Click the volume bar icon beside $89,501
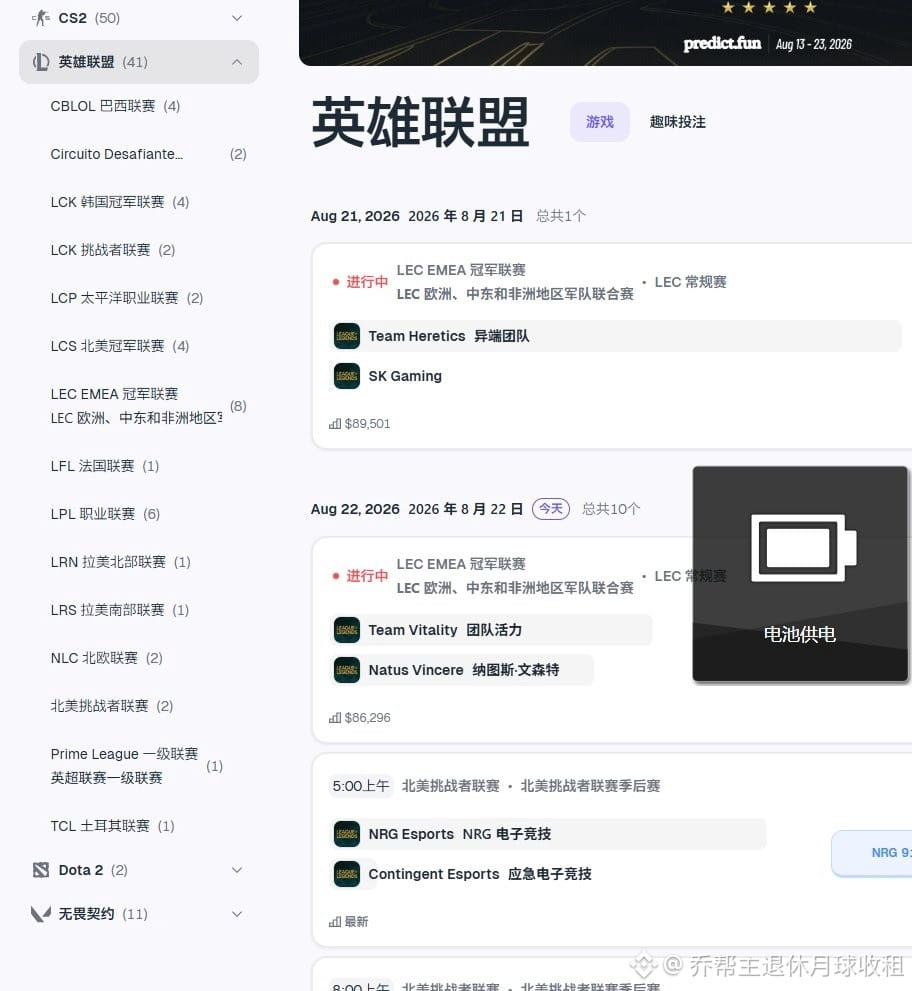The width and height of the screenshot is (912, 991). [x=335, y=423]
